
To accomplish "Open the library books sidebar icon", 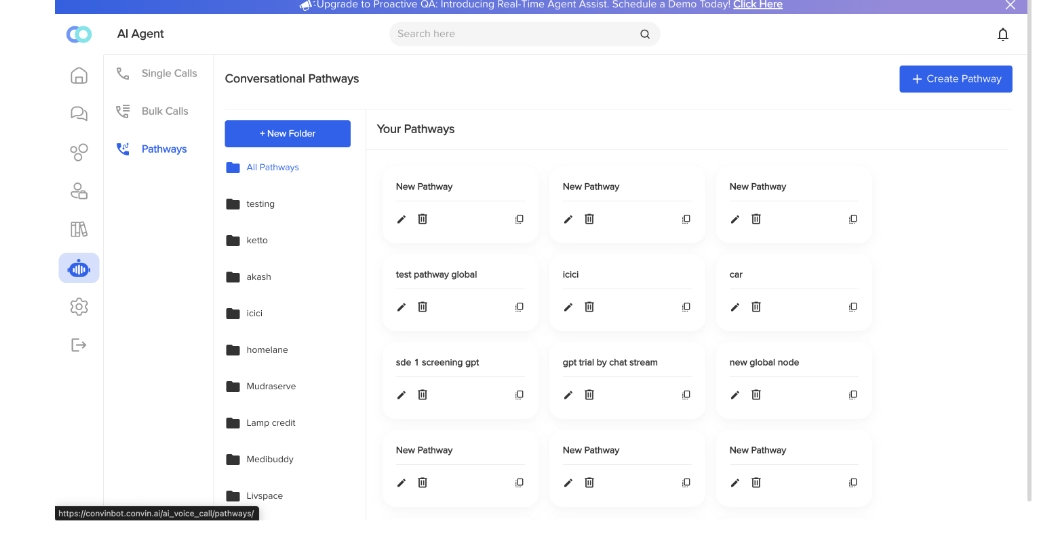I will [x=79, y=230].
